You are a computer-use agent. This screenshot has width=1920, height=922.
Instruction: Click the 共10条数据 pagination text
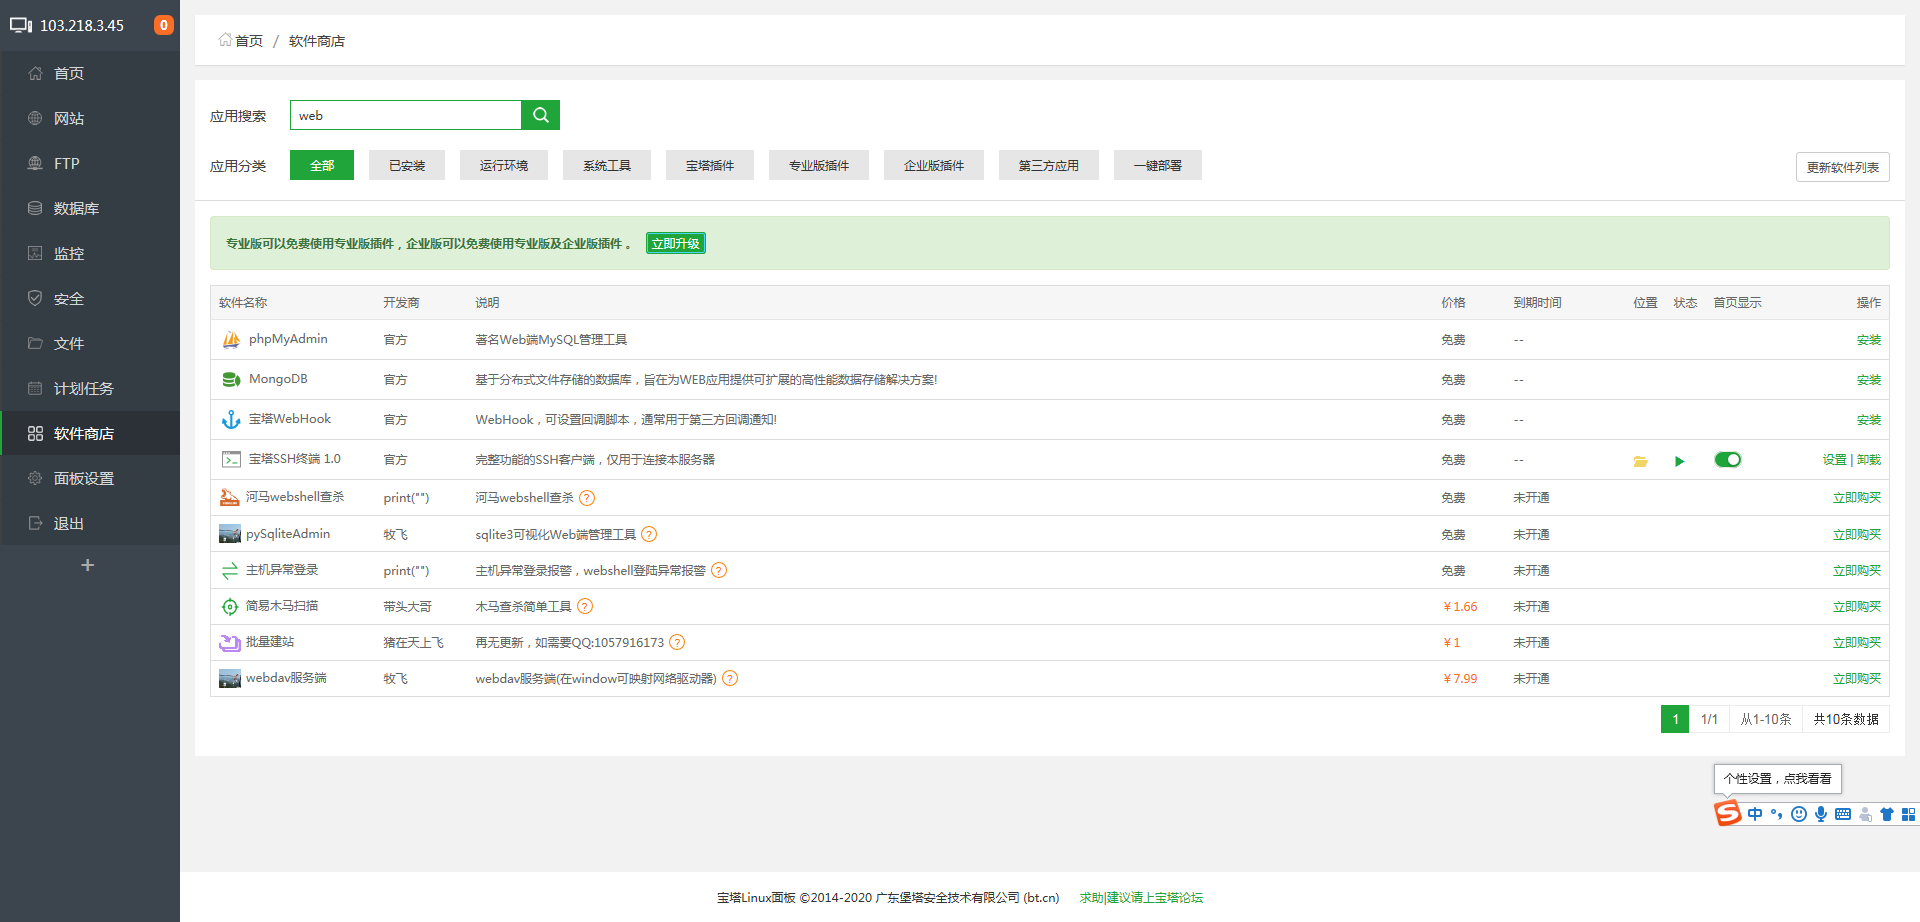tap(1846, 719)
